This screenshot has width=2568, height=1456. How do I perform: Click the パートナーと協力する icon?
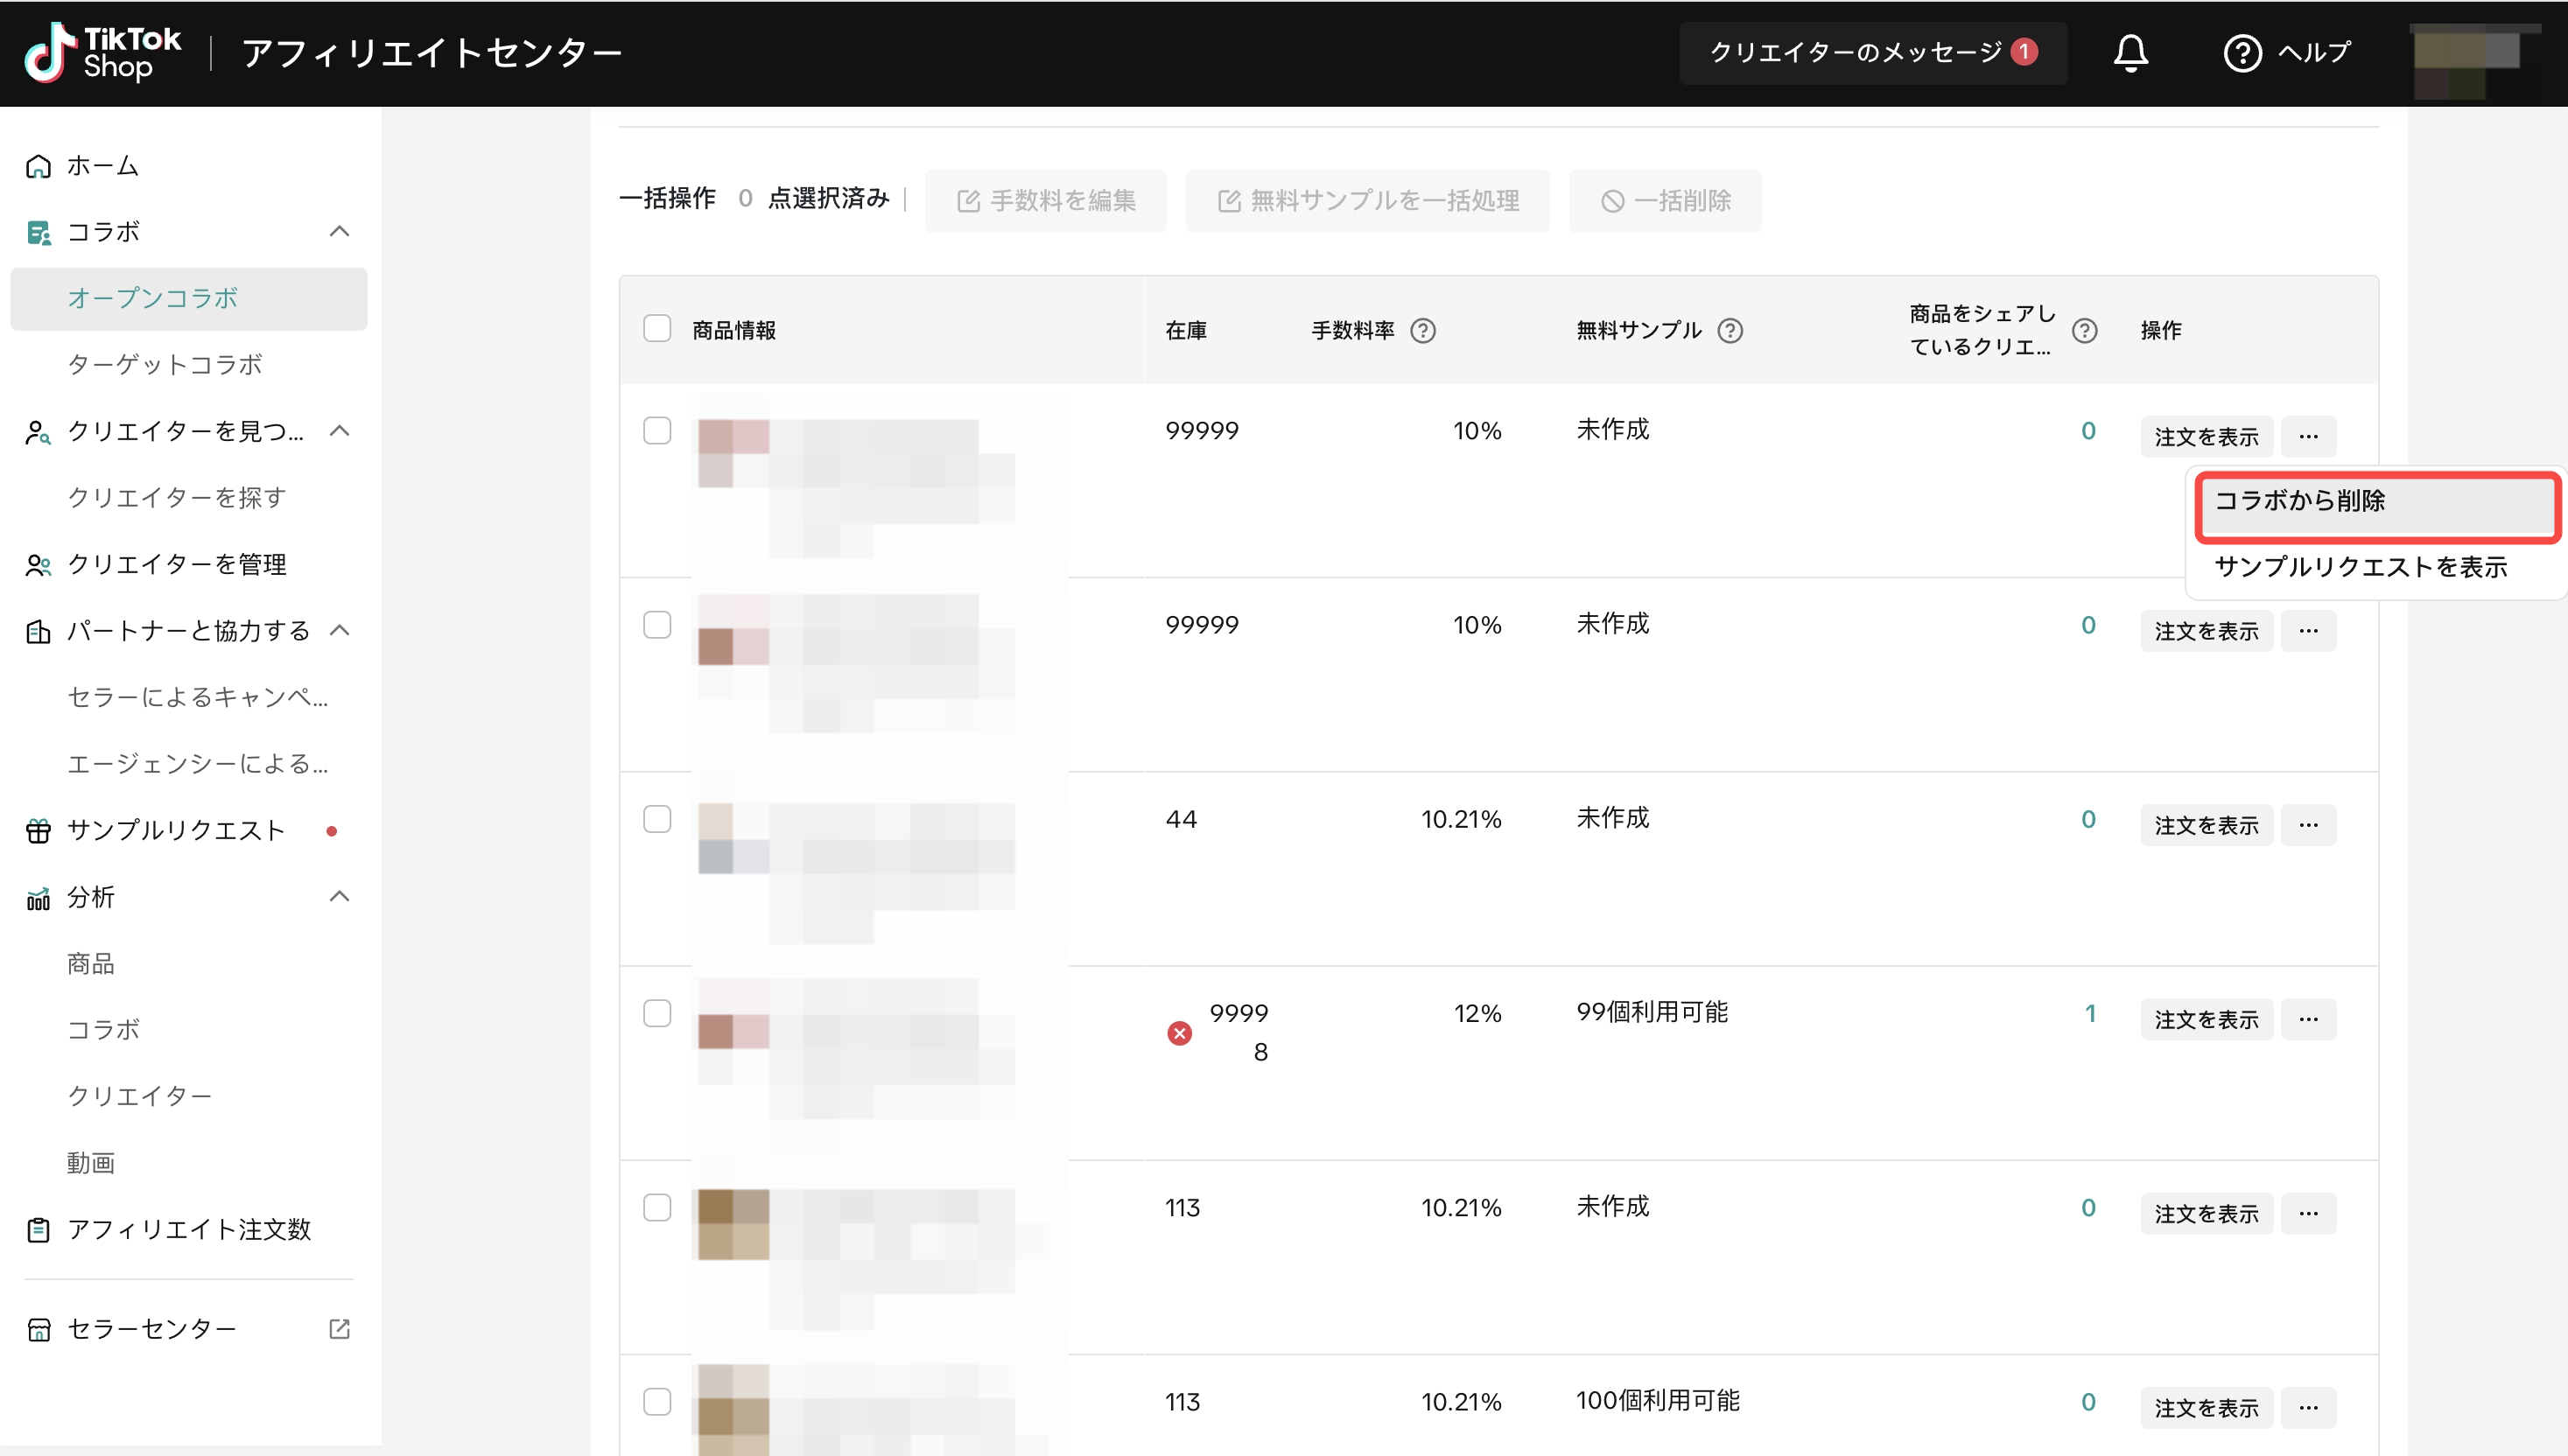click(38, 631)
